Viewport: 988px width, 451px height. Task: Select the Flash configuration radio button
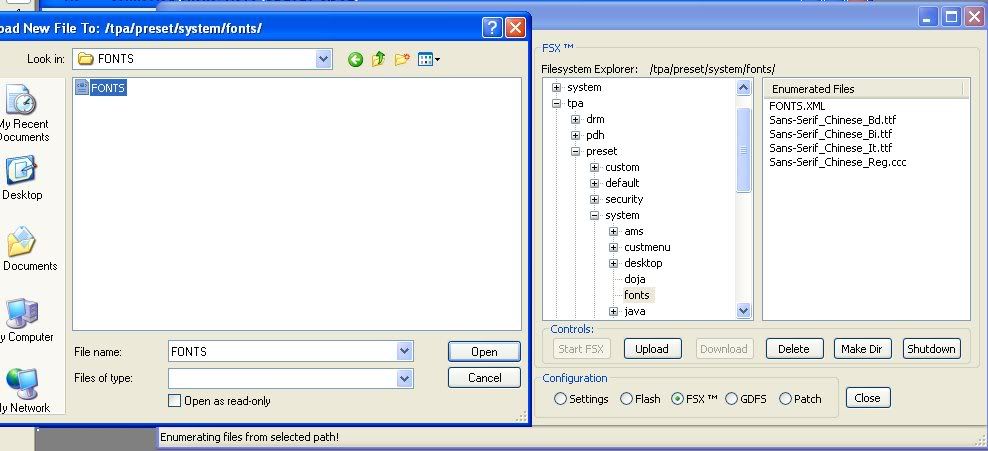(x=626, y=399)
